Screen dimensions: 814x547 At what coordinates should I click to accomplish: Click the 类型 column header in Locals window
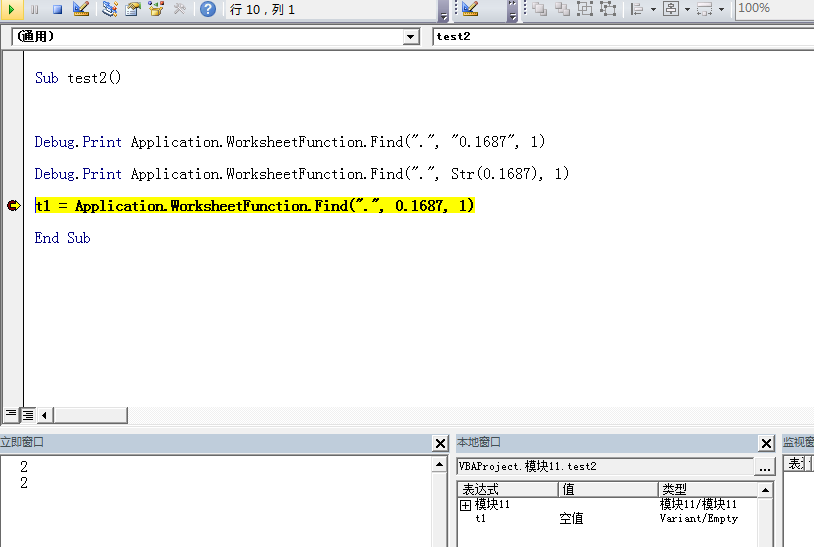click(708, 489)
